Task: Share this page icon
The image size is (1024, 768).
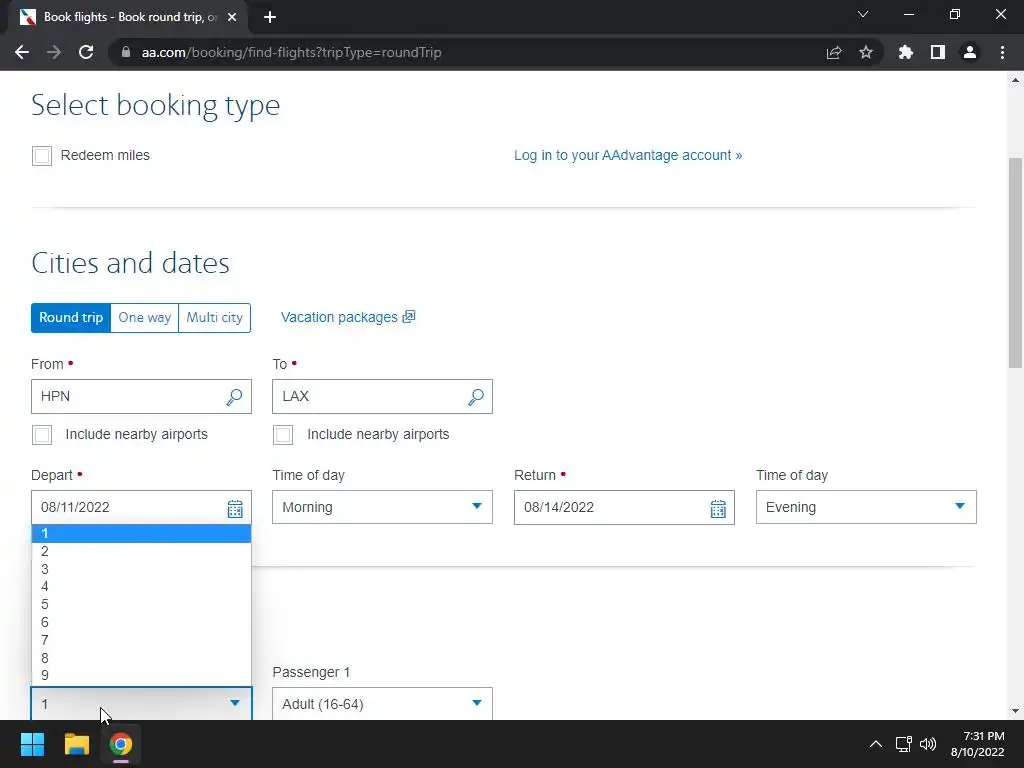Action: 834,52
